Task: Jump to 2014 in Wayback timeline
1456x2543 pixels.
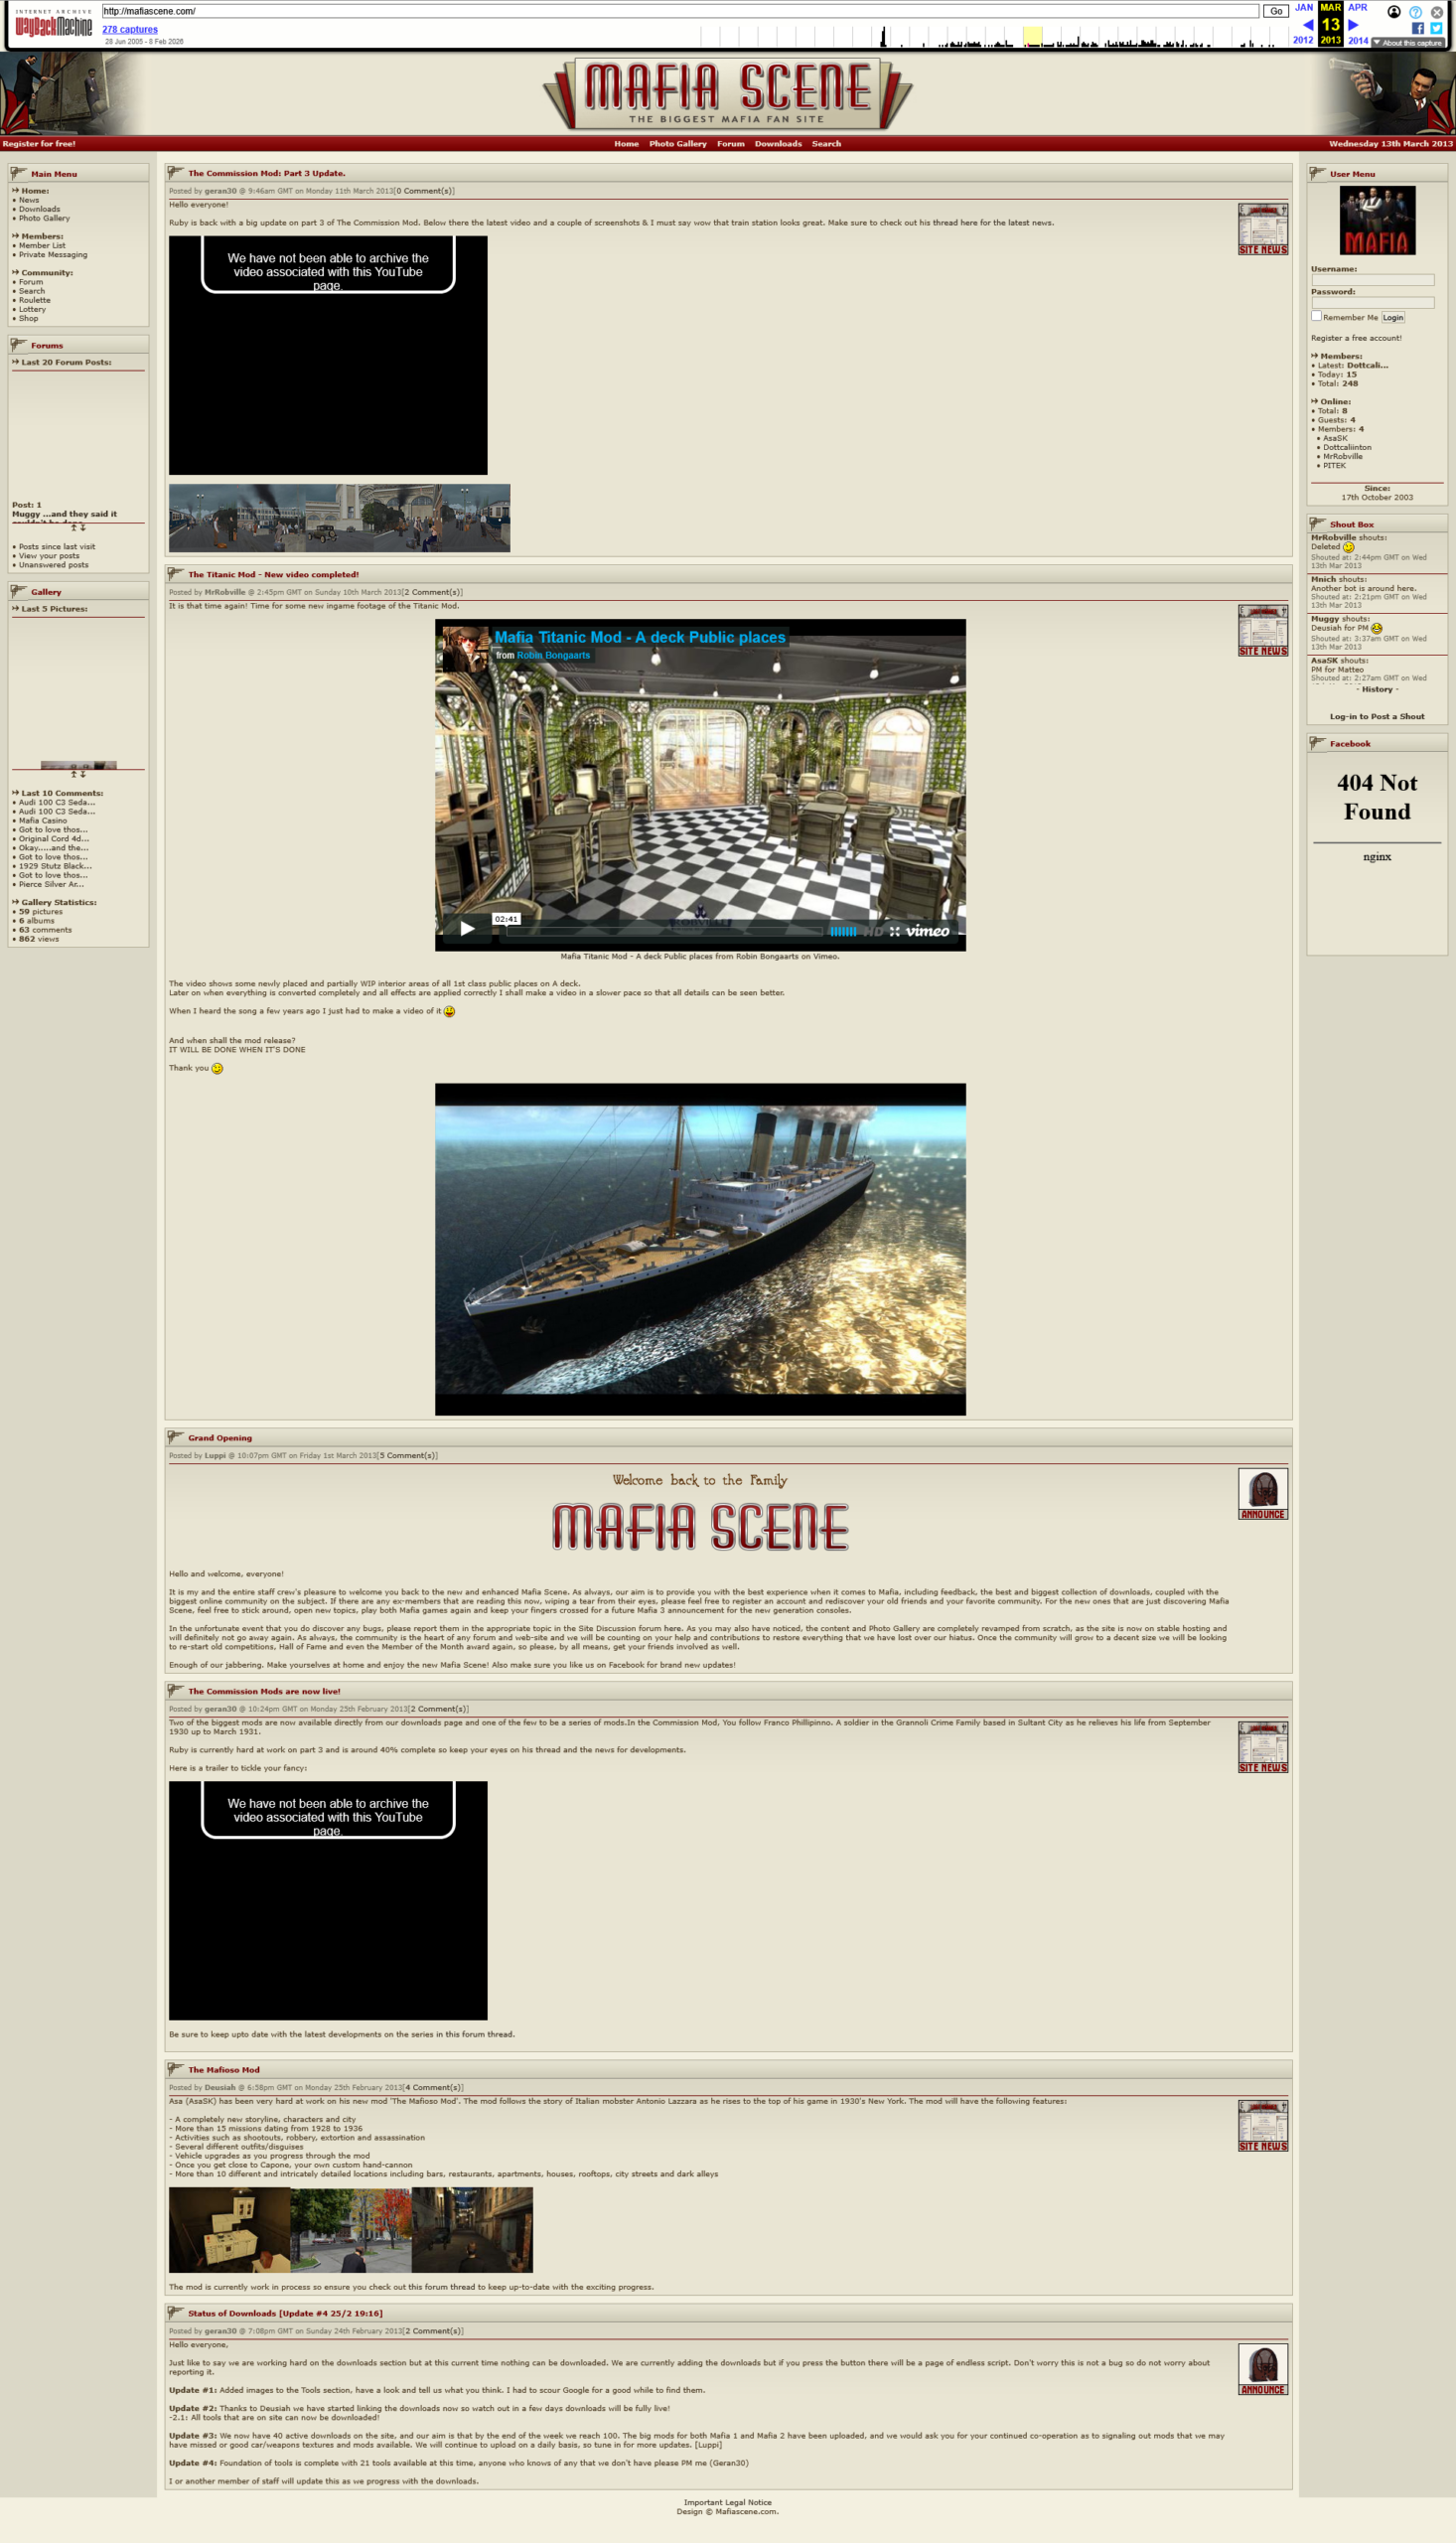Action: click(1358, 40)
